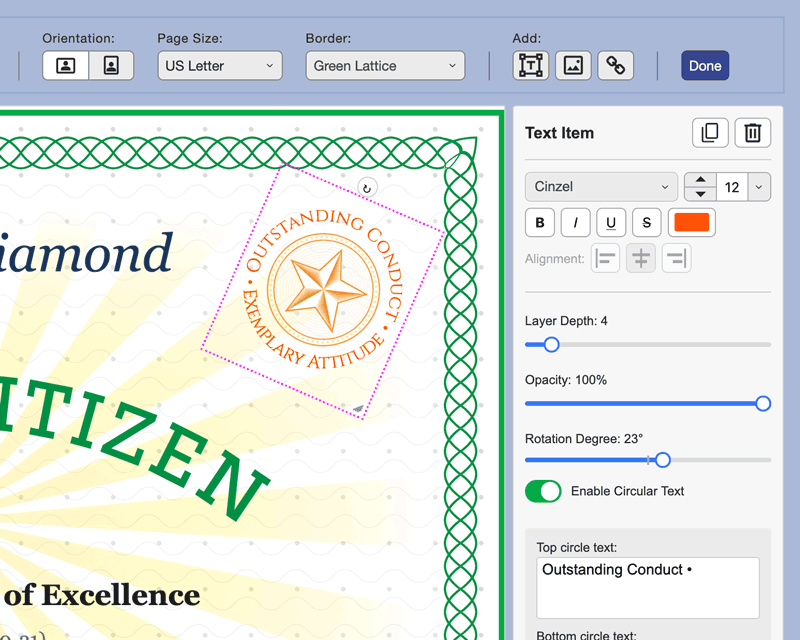Adjust the Opacity slider handle

[763, 404]
